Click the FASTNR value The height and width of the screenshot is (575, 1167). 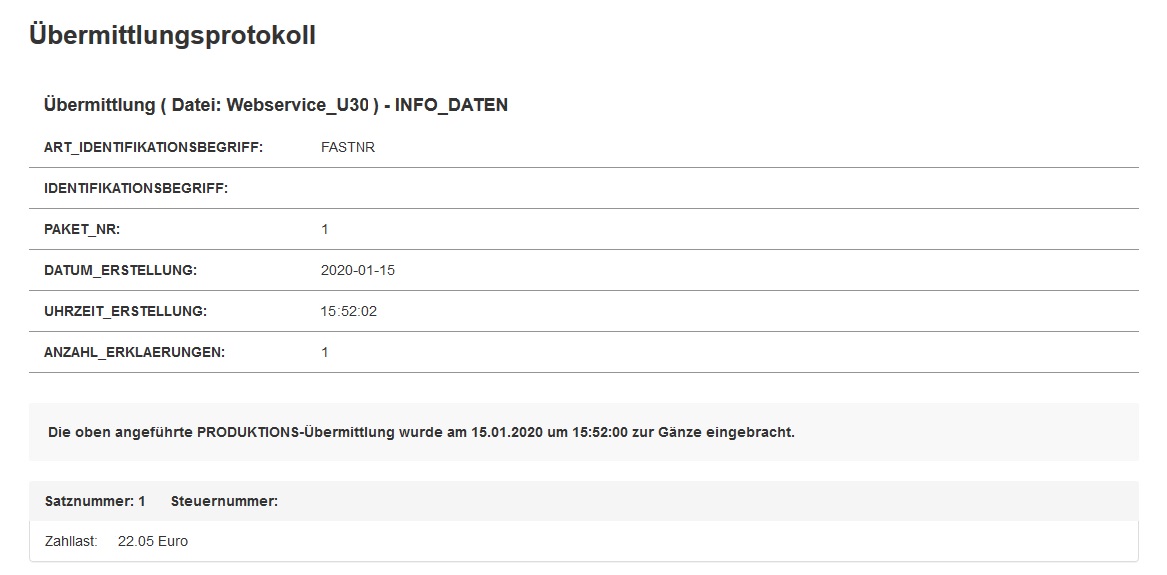point(348,148)
